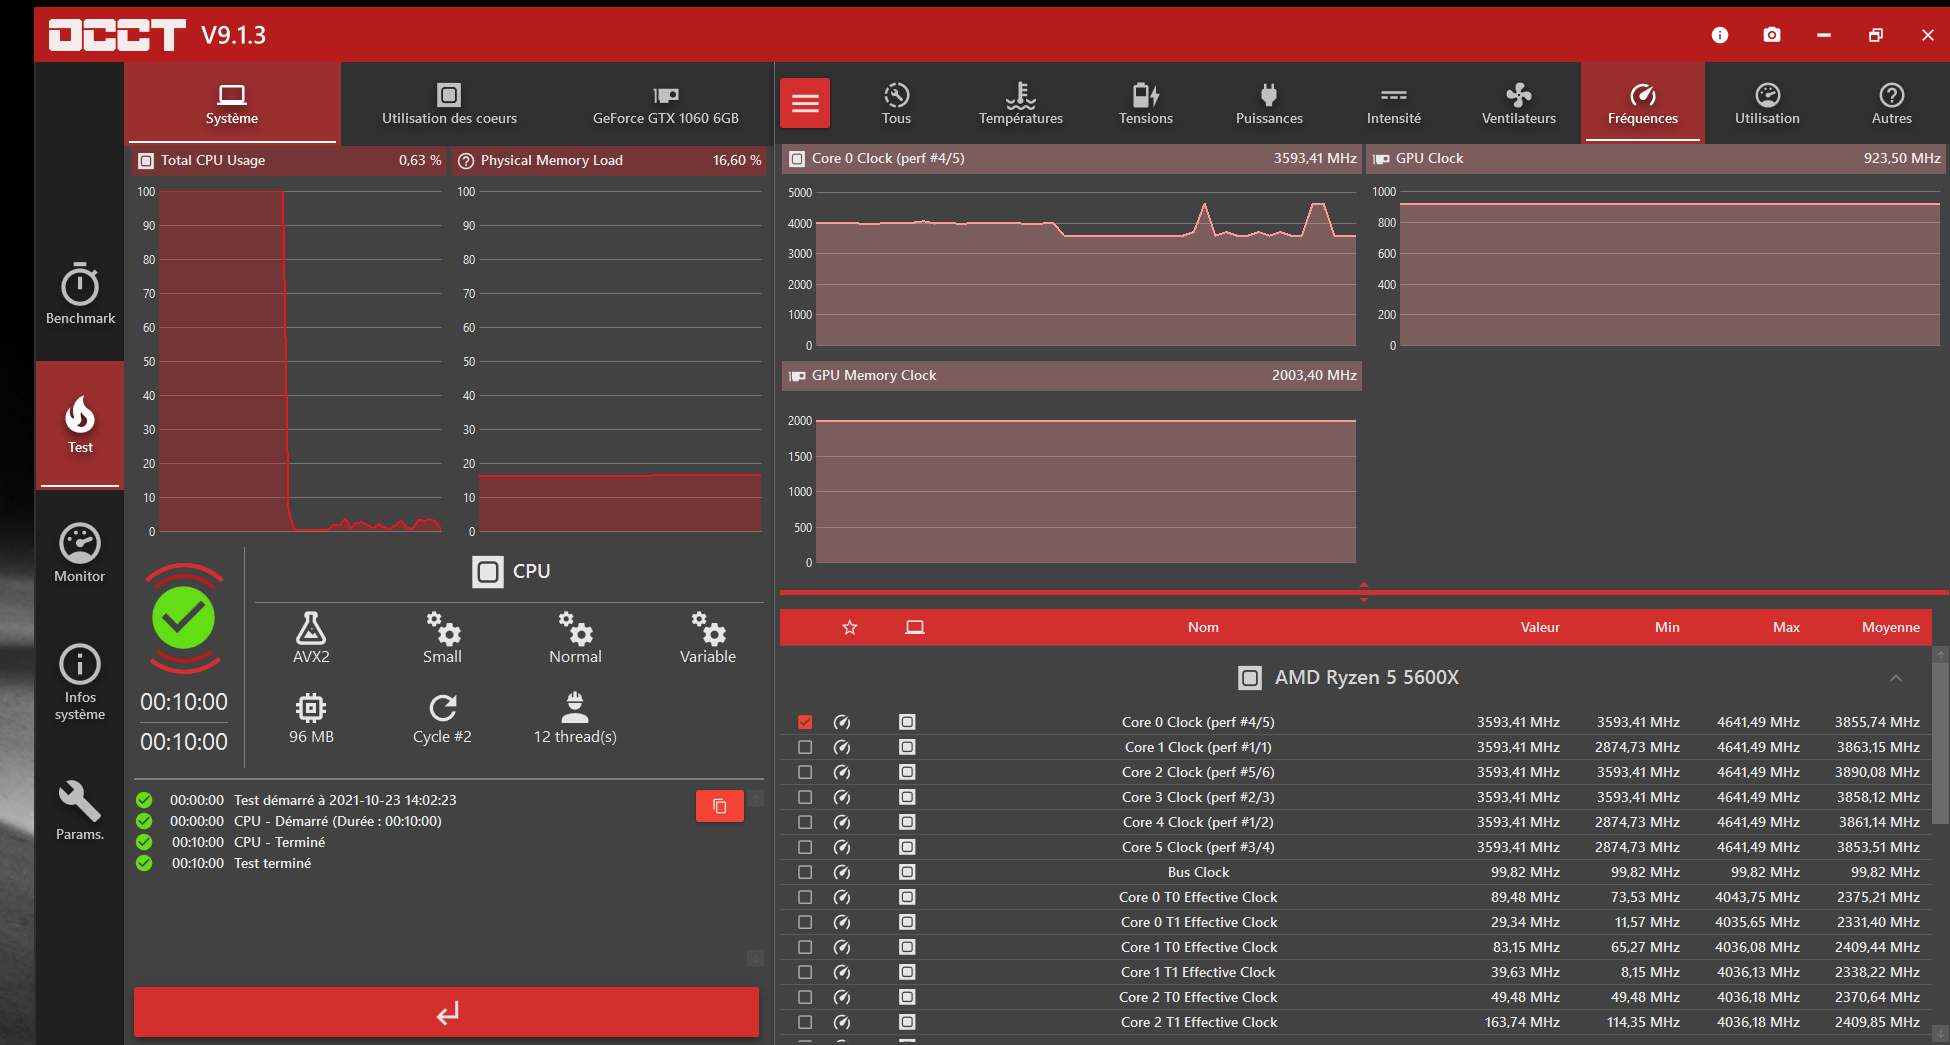Click the sensor table scrollbar down arrow
The width and height of the screenshot is (1950, 1045).
click(1941, 1033)
